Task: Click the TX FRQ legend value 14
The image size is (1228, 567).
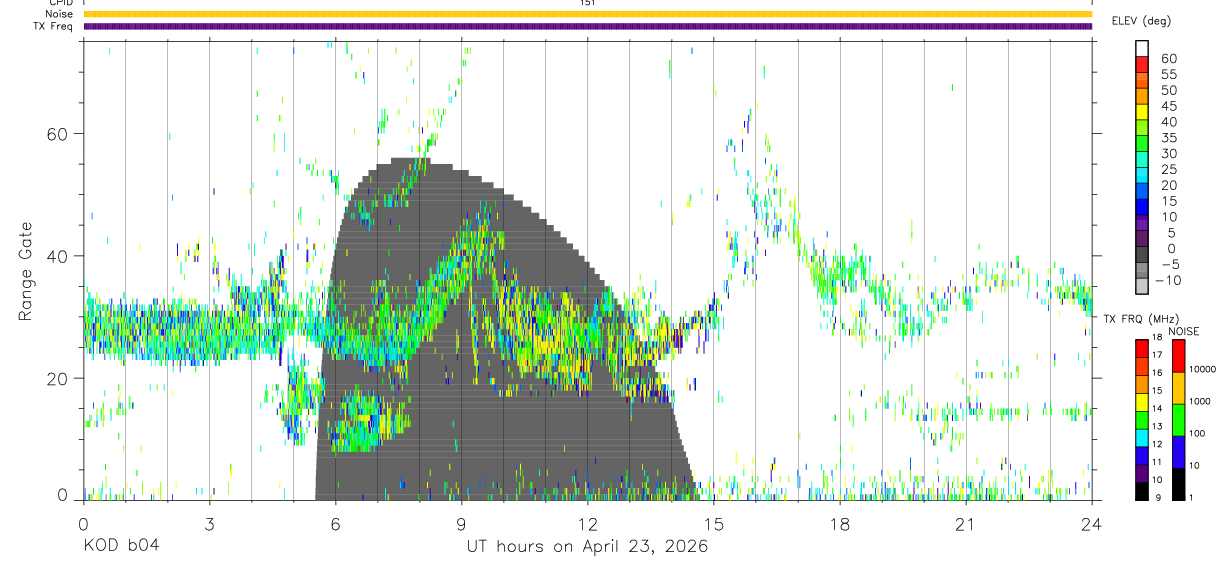Action: tap(1155, 408)
